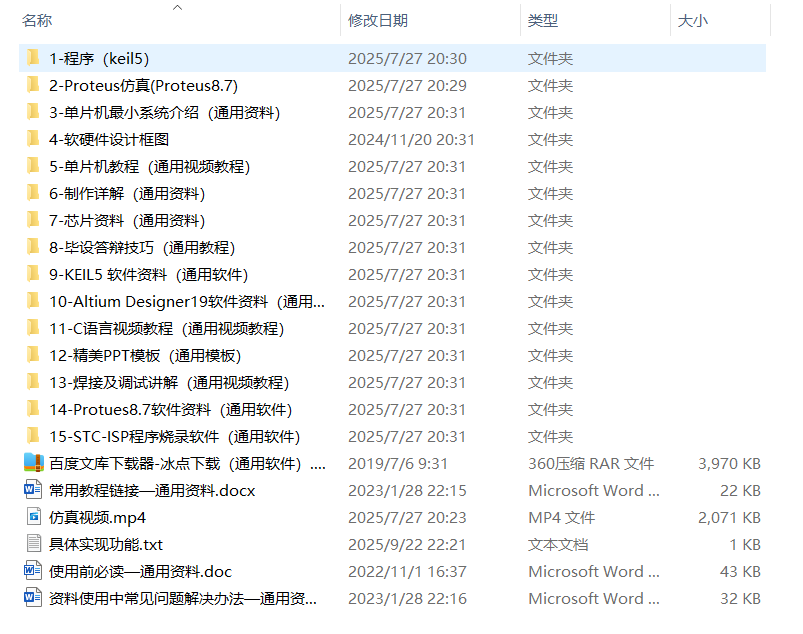Click the folder icon of 4-软硬件设计框图
The image size is (803, 634).
[33, 139]
